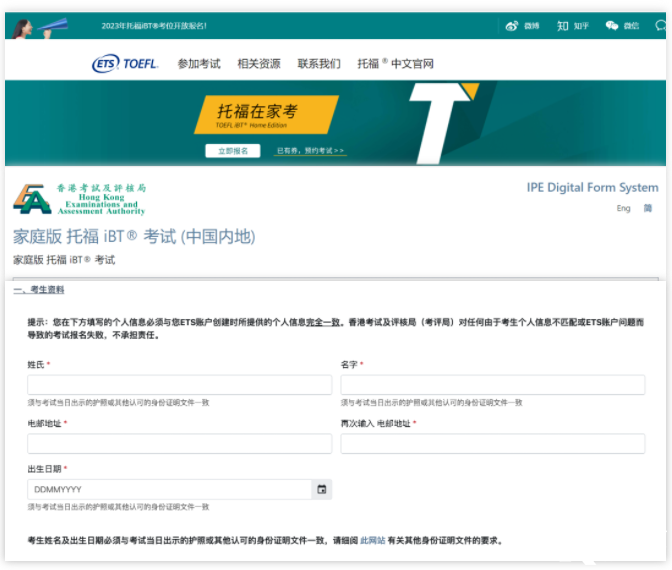Click the 托福在家考 banner

click(x=266, y=115)
